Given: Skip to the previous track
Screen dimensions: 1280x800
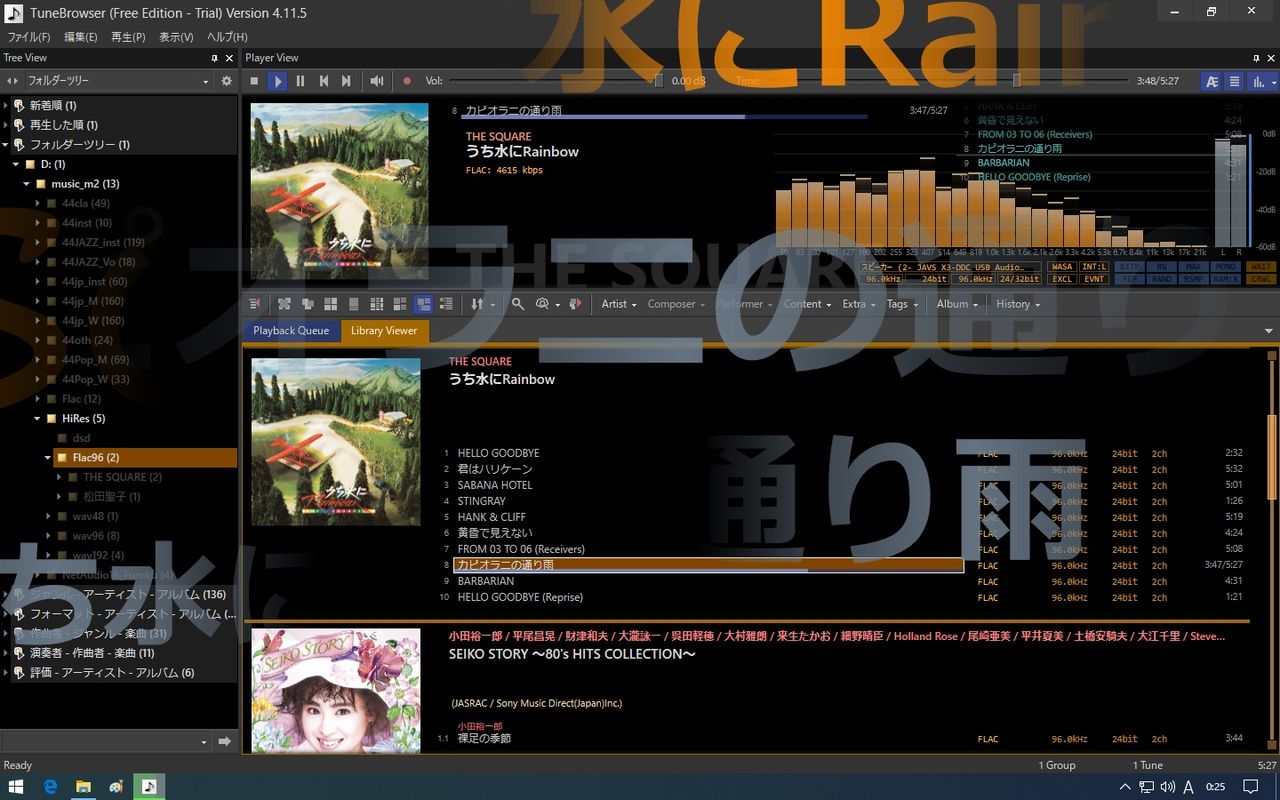Looking at the screenshot, I should [324, 81].
